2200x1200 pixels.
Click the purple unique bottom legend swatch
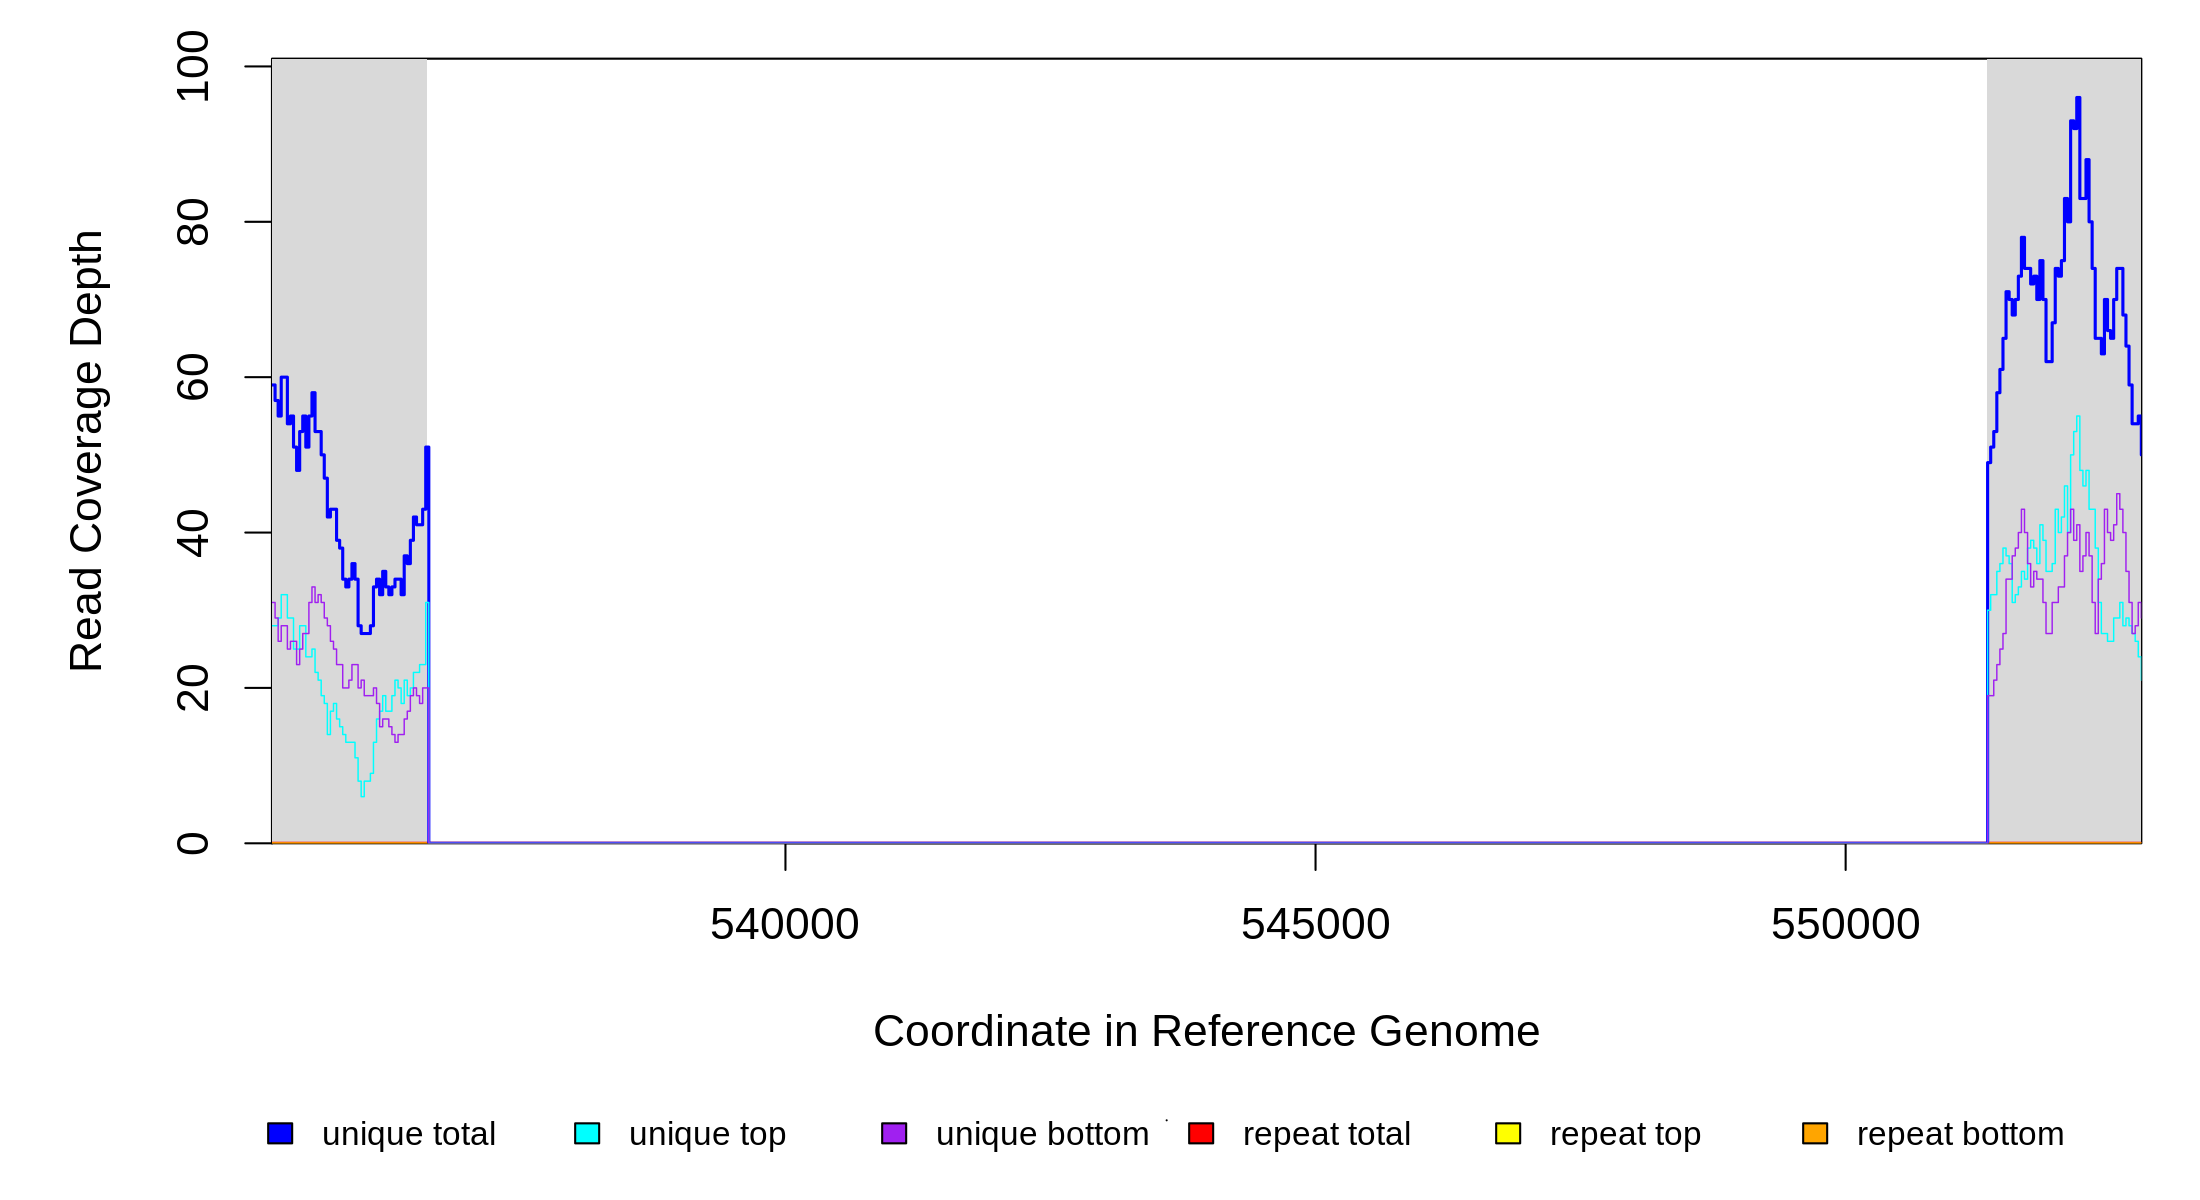[x=894, y=1133]
